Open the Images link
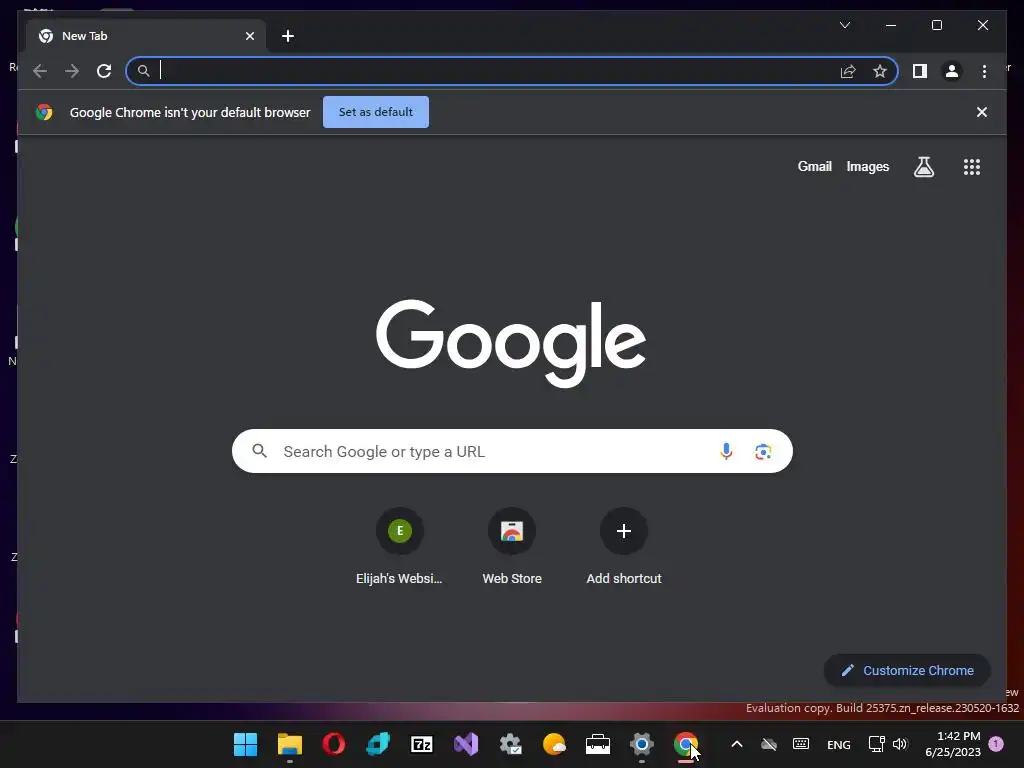This screenshot has width=1024, height=768. (x=867, y=167)
